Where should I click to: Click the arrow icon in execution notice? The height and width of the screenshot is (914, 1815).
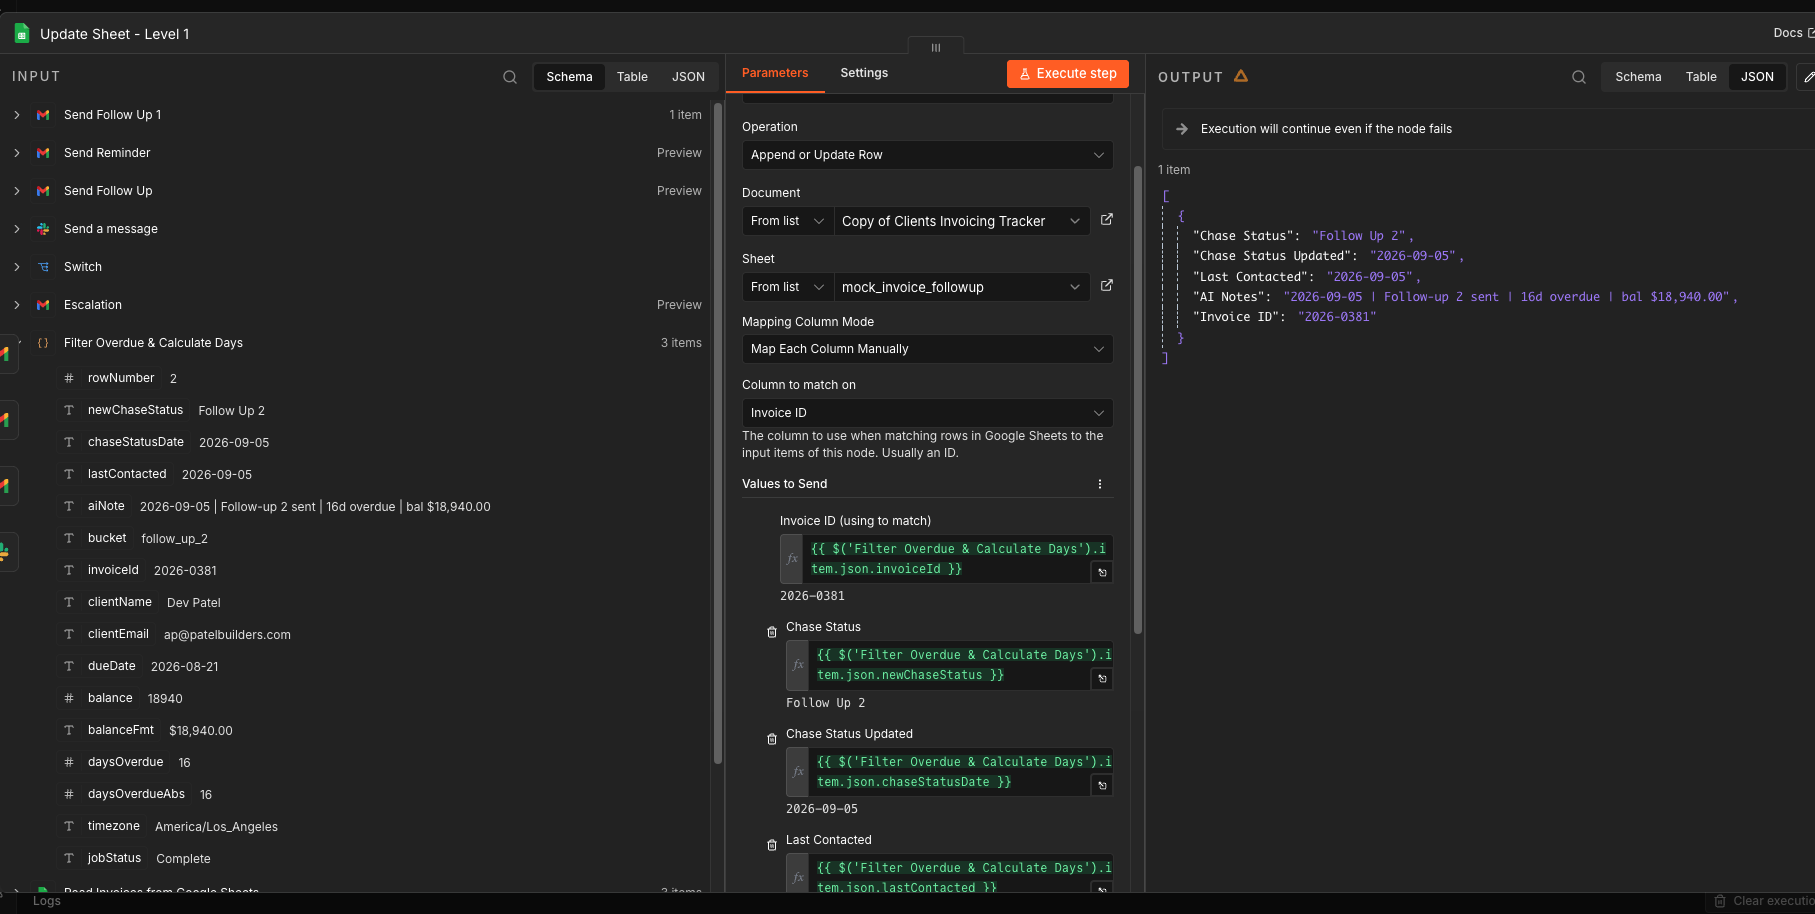coord(1182,129)
